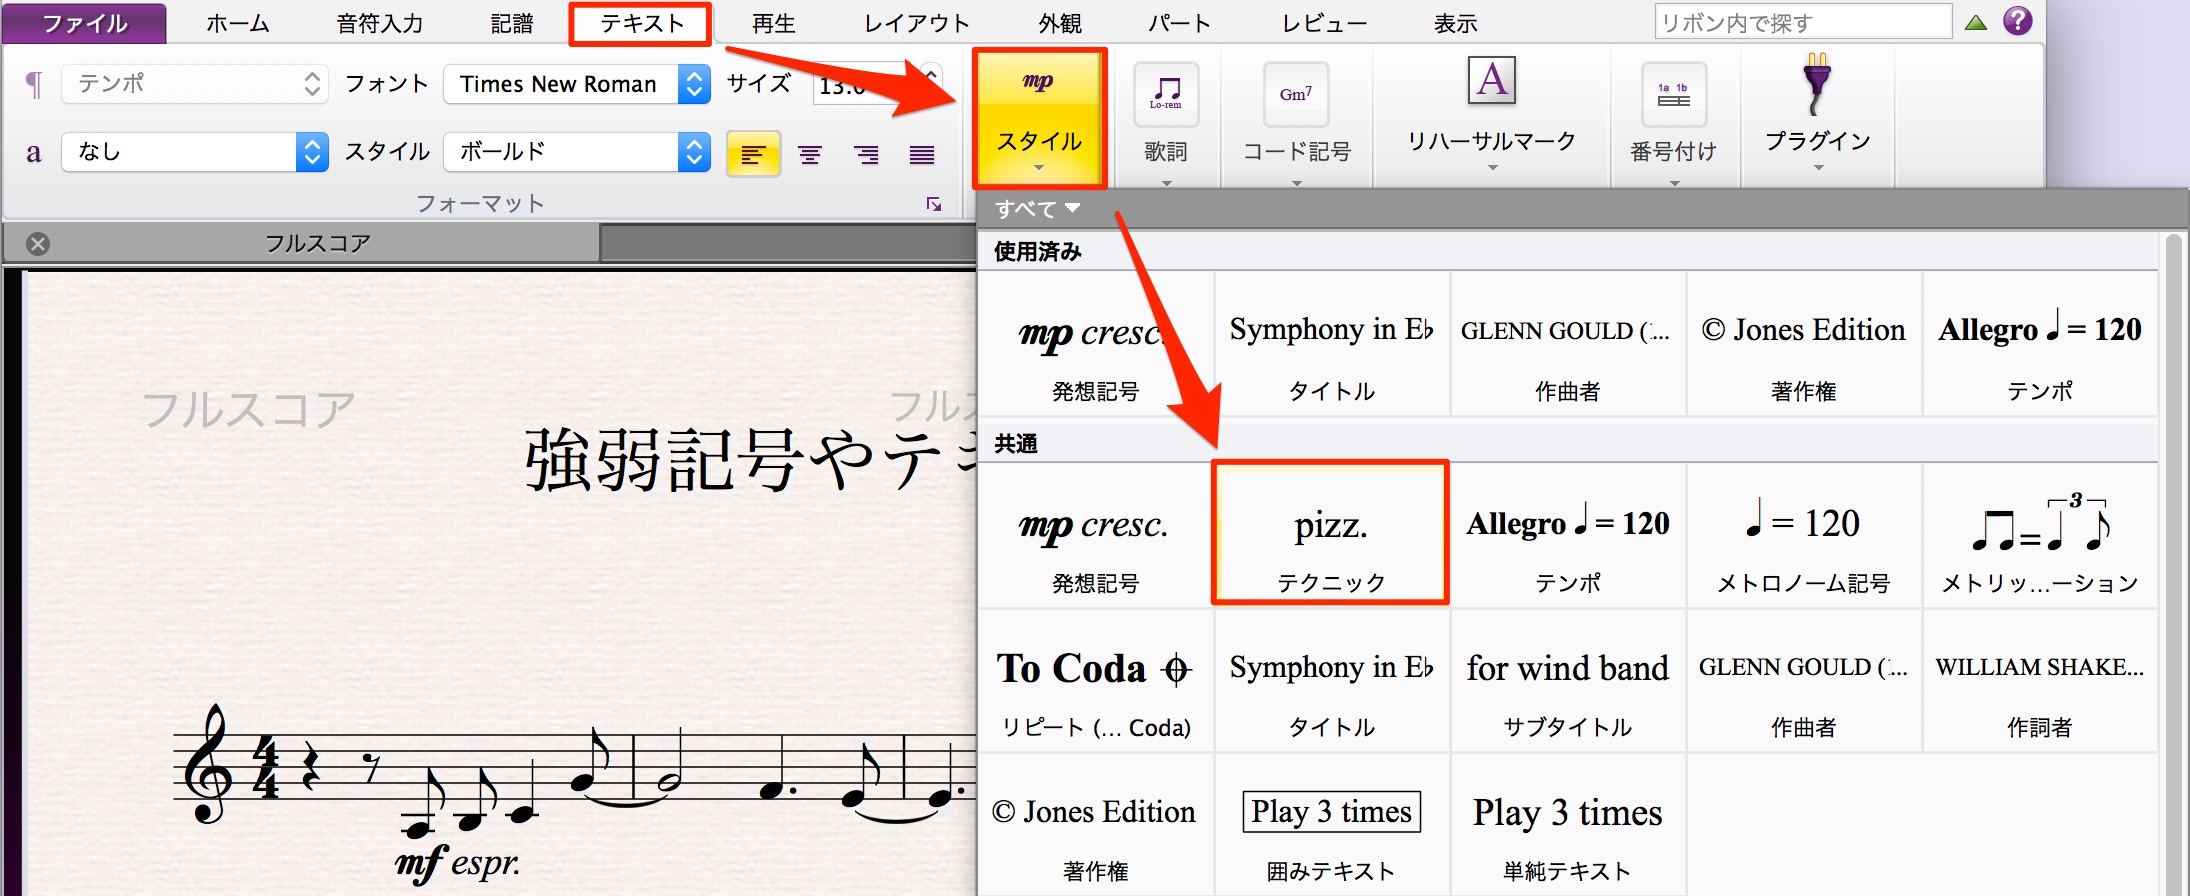2190x896 pixels.
Task: Open the プラグイン plug-ins icon
Action: coord(1817,84)
